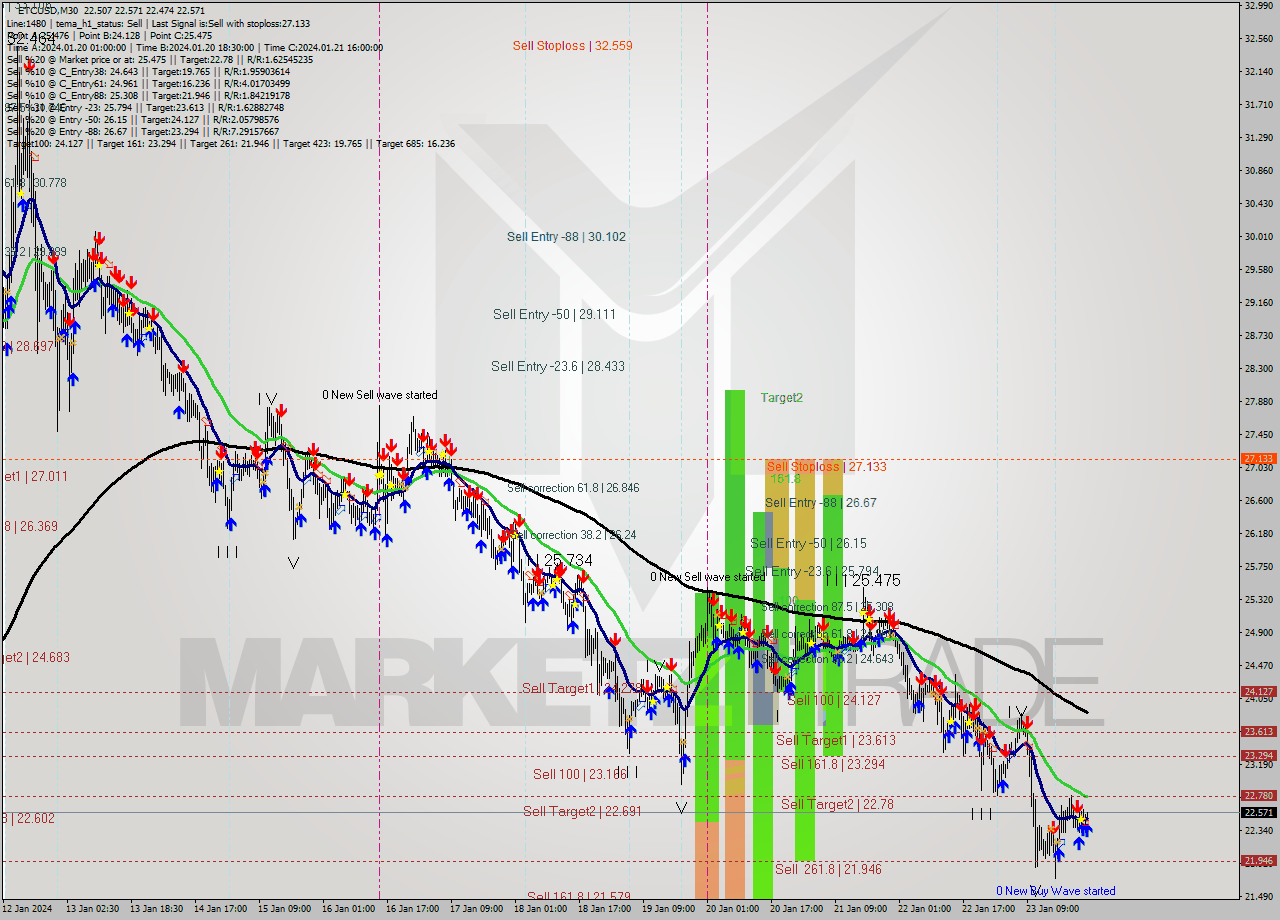This screenshot has height=920, width=1280.
Task: Click the 'Sell Entry -88 | 26.67' chart label
Action: click(821, 502)
